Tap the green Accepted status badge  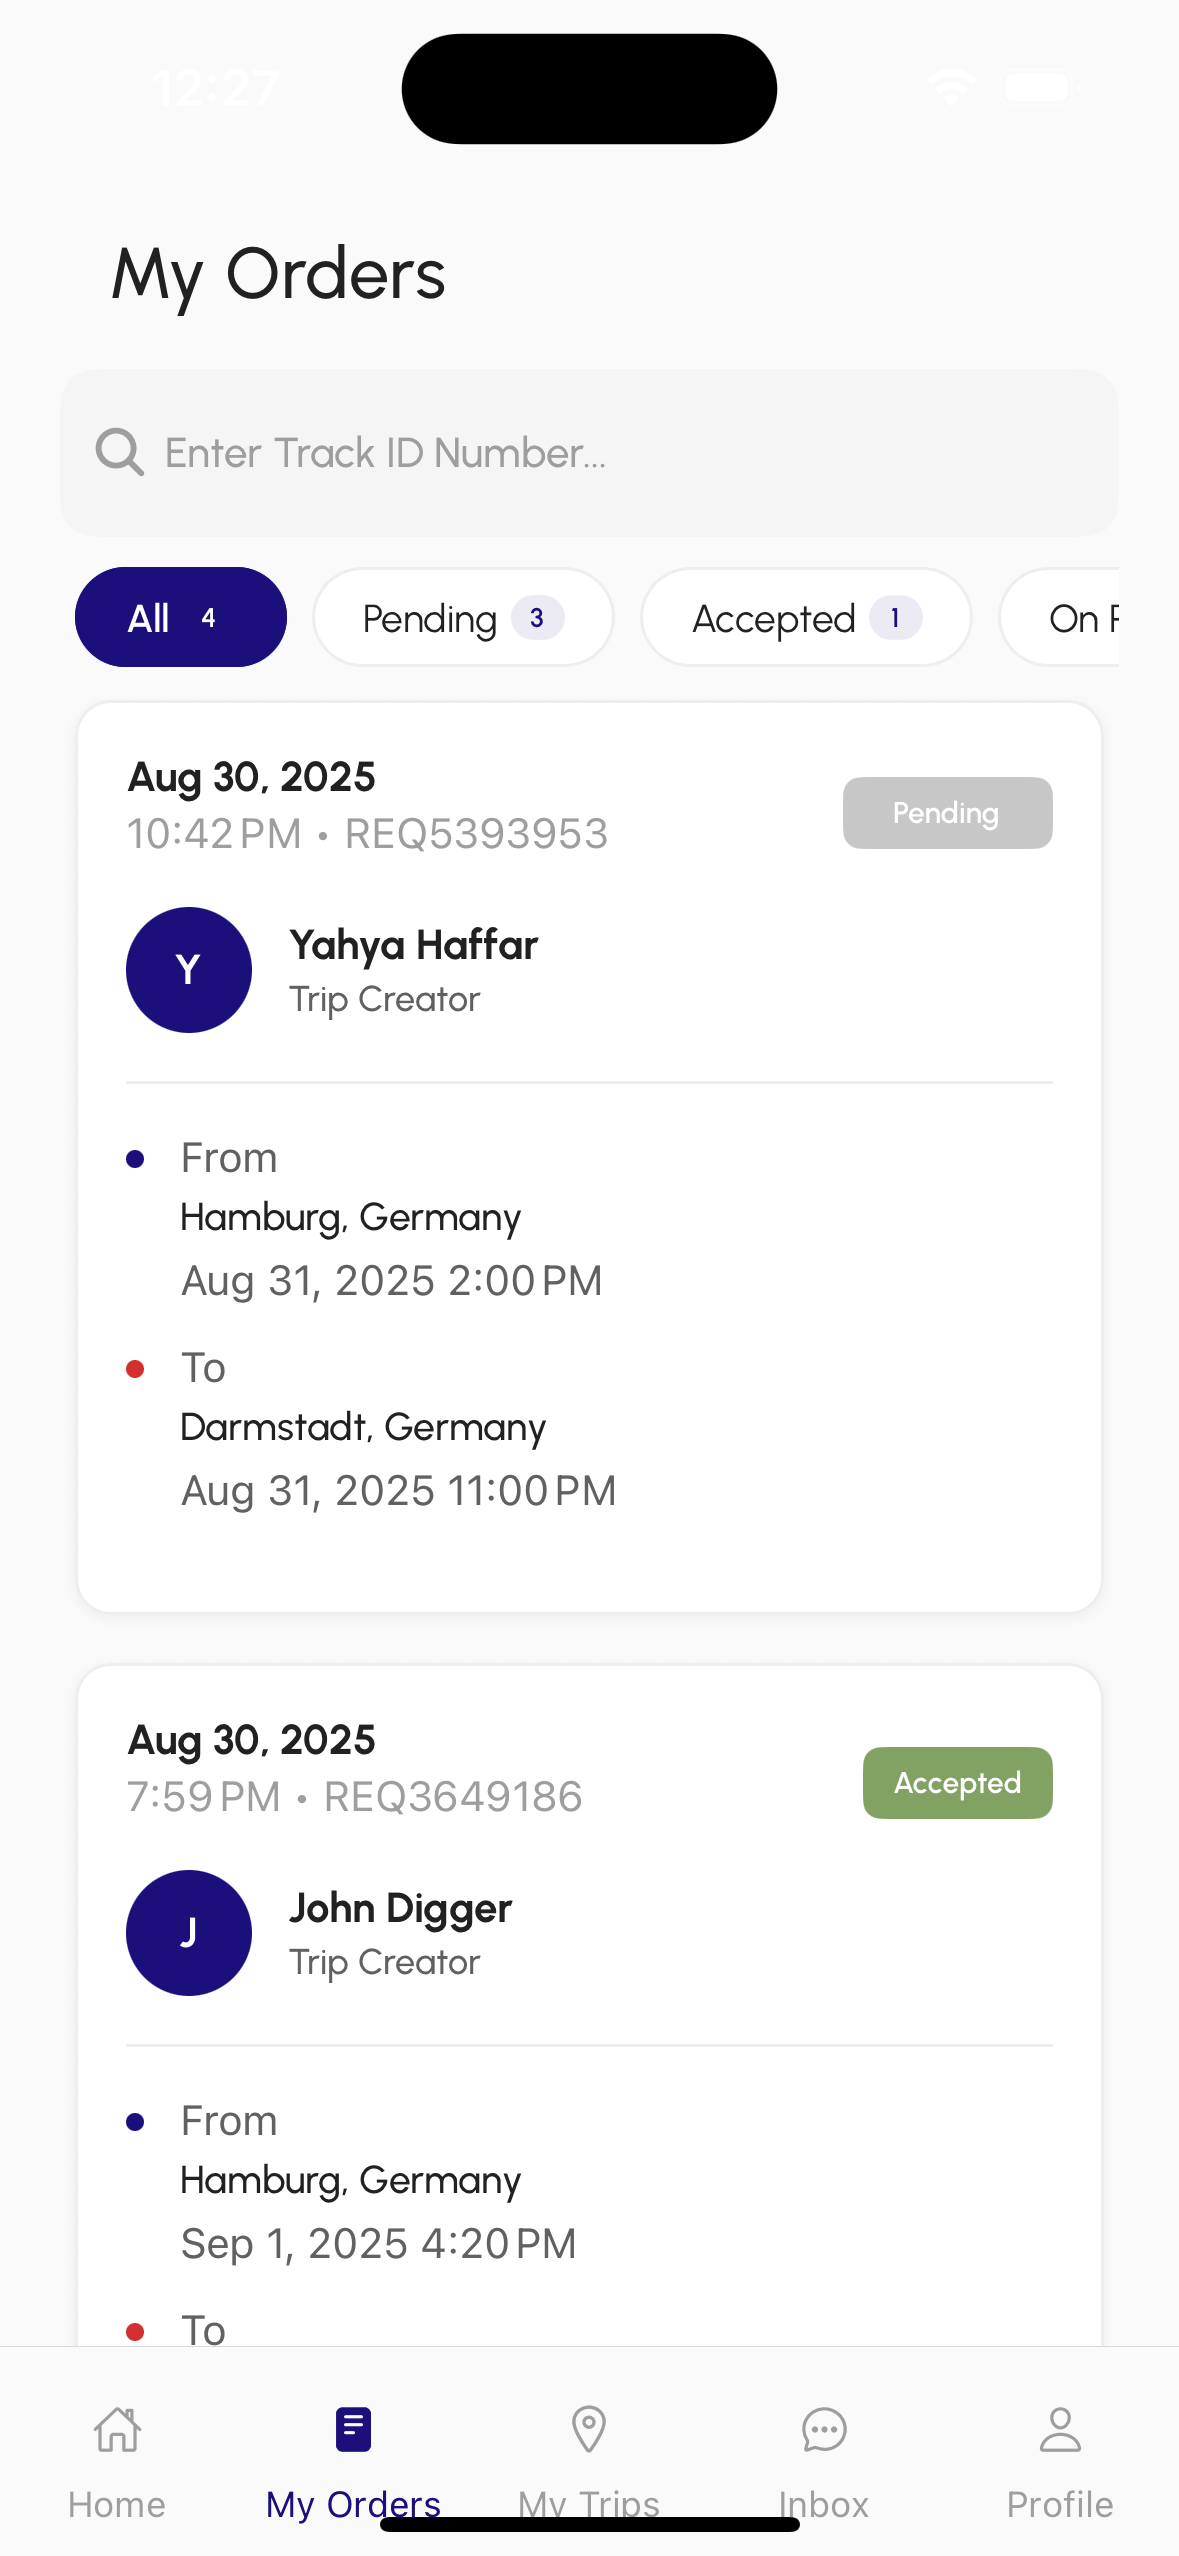[x=957, y=1783]
